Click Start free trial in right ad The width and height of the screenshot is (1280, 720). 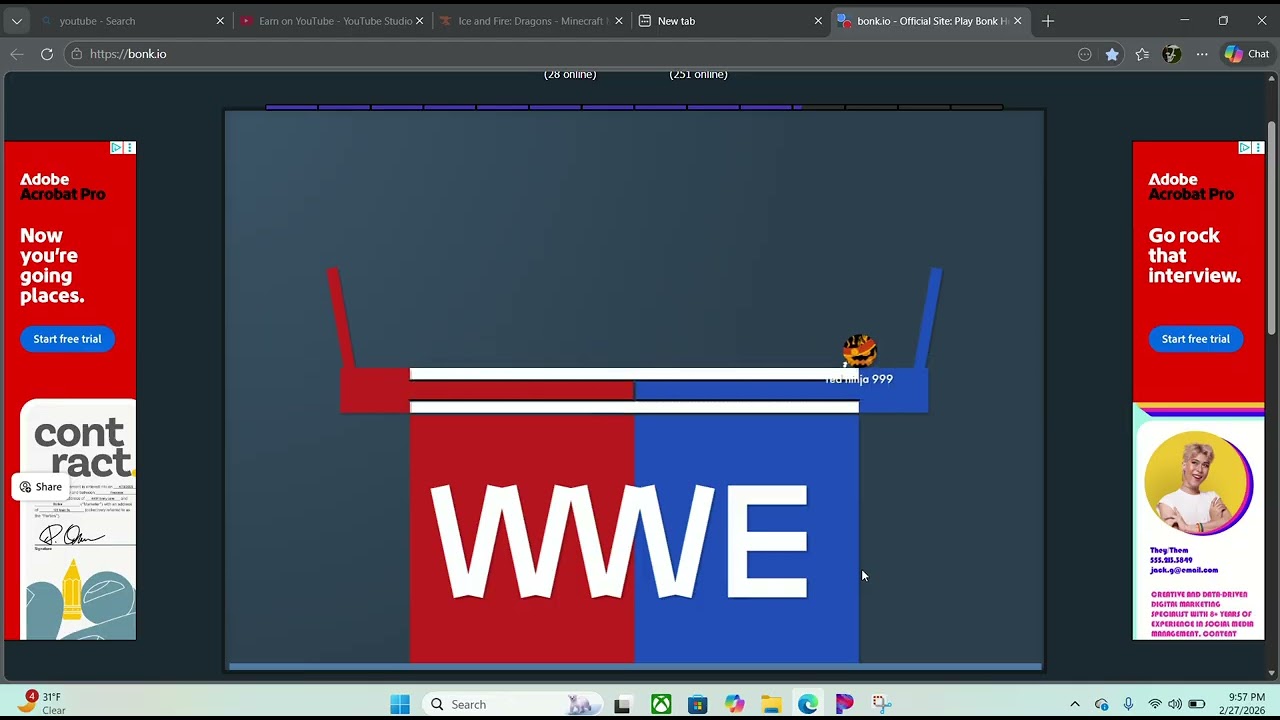pyautogui.click(x=1195, y=339)
